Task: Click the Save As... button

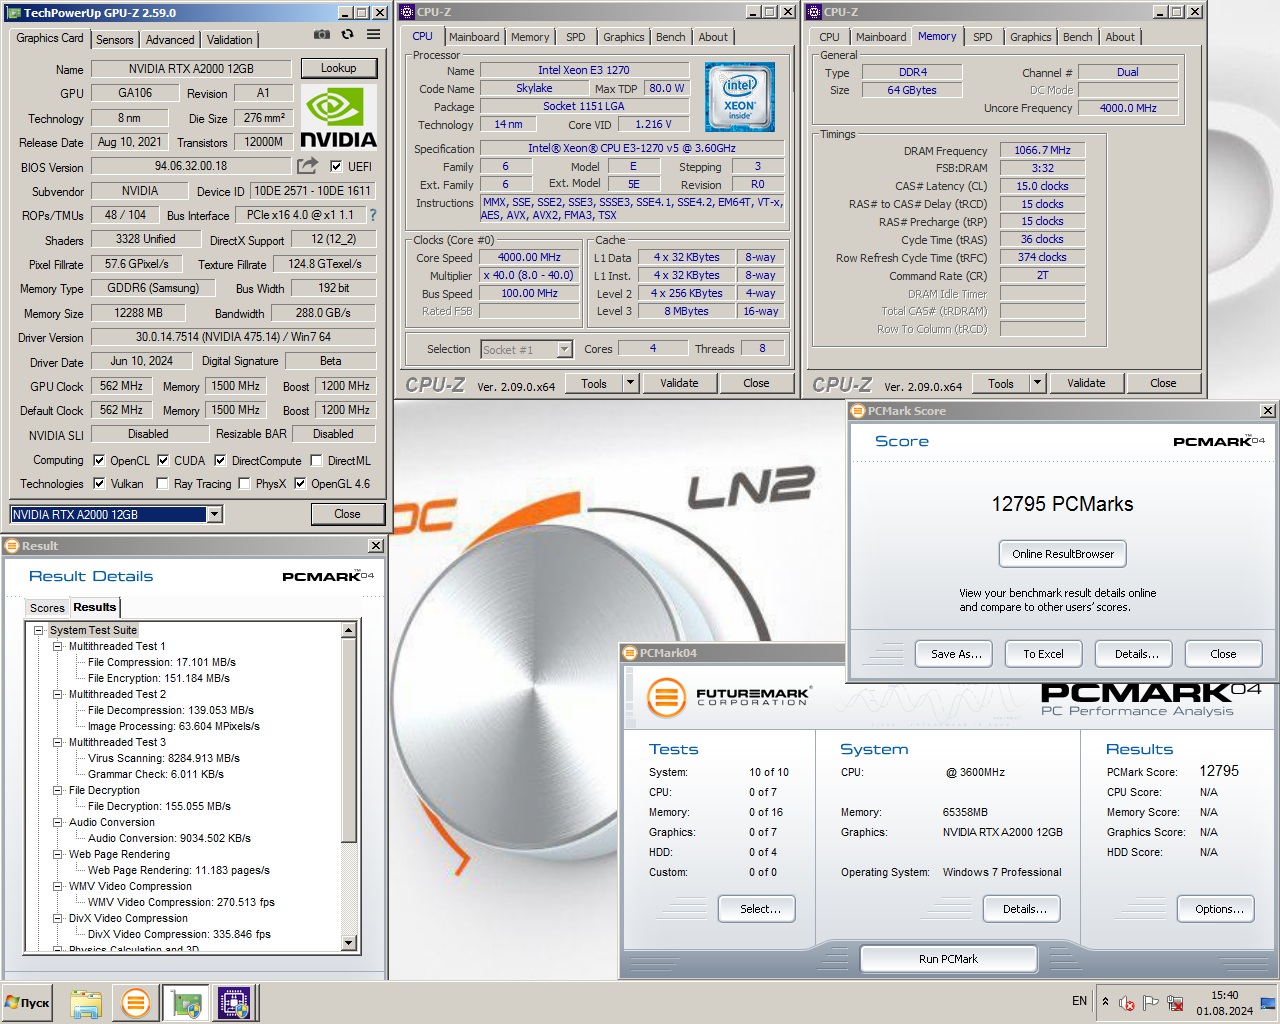Action: (x=956, y=654)
